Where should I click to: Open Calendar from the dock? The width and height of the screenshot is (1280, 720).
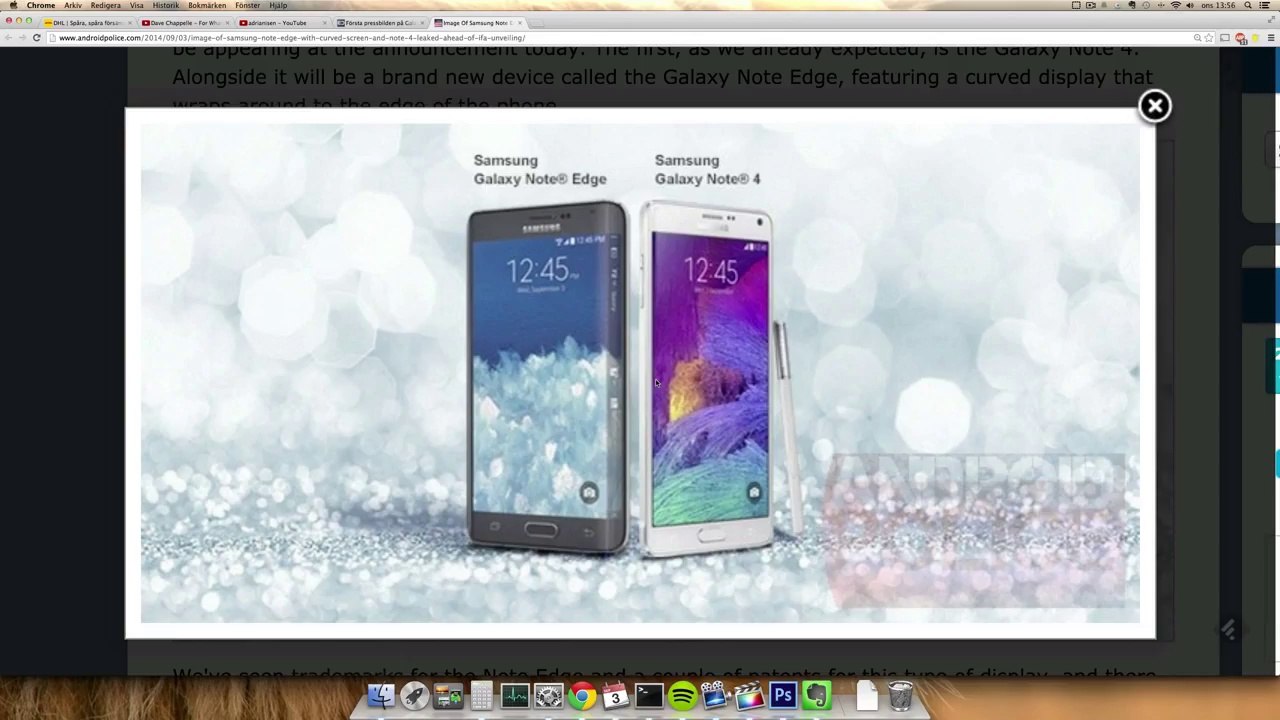pos(615,696)
